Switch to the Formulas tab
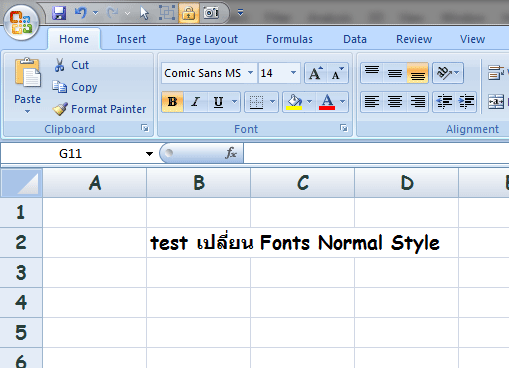This screenshot has height=368, width=509. point(289,39)
